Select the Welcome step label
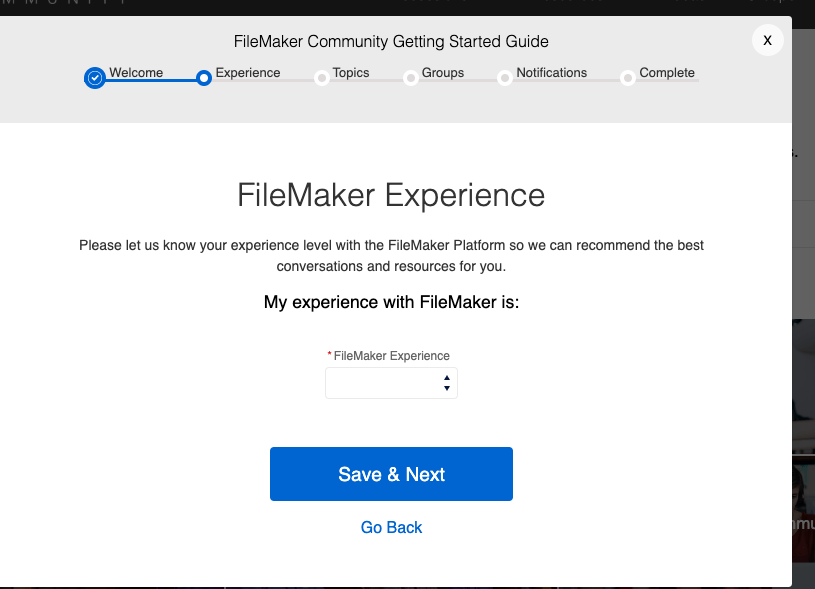The width and height of the screenshot is (815, 589). tap(136, 73)
